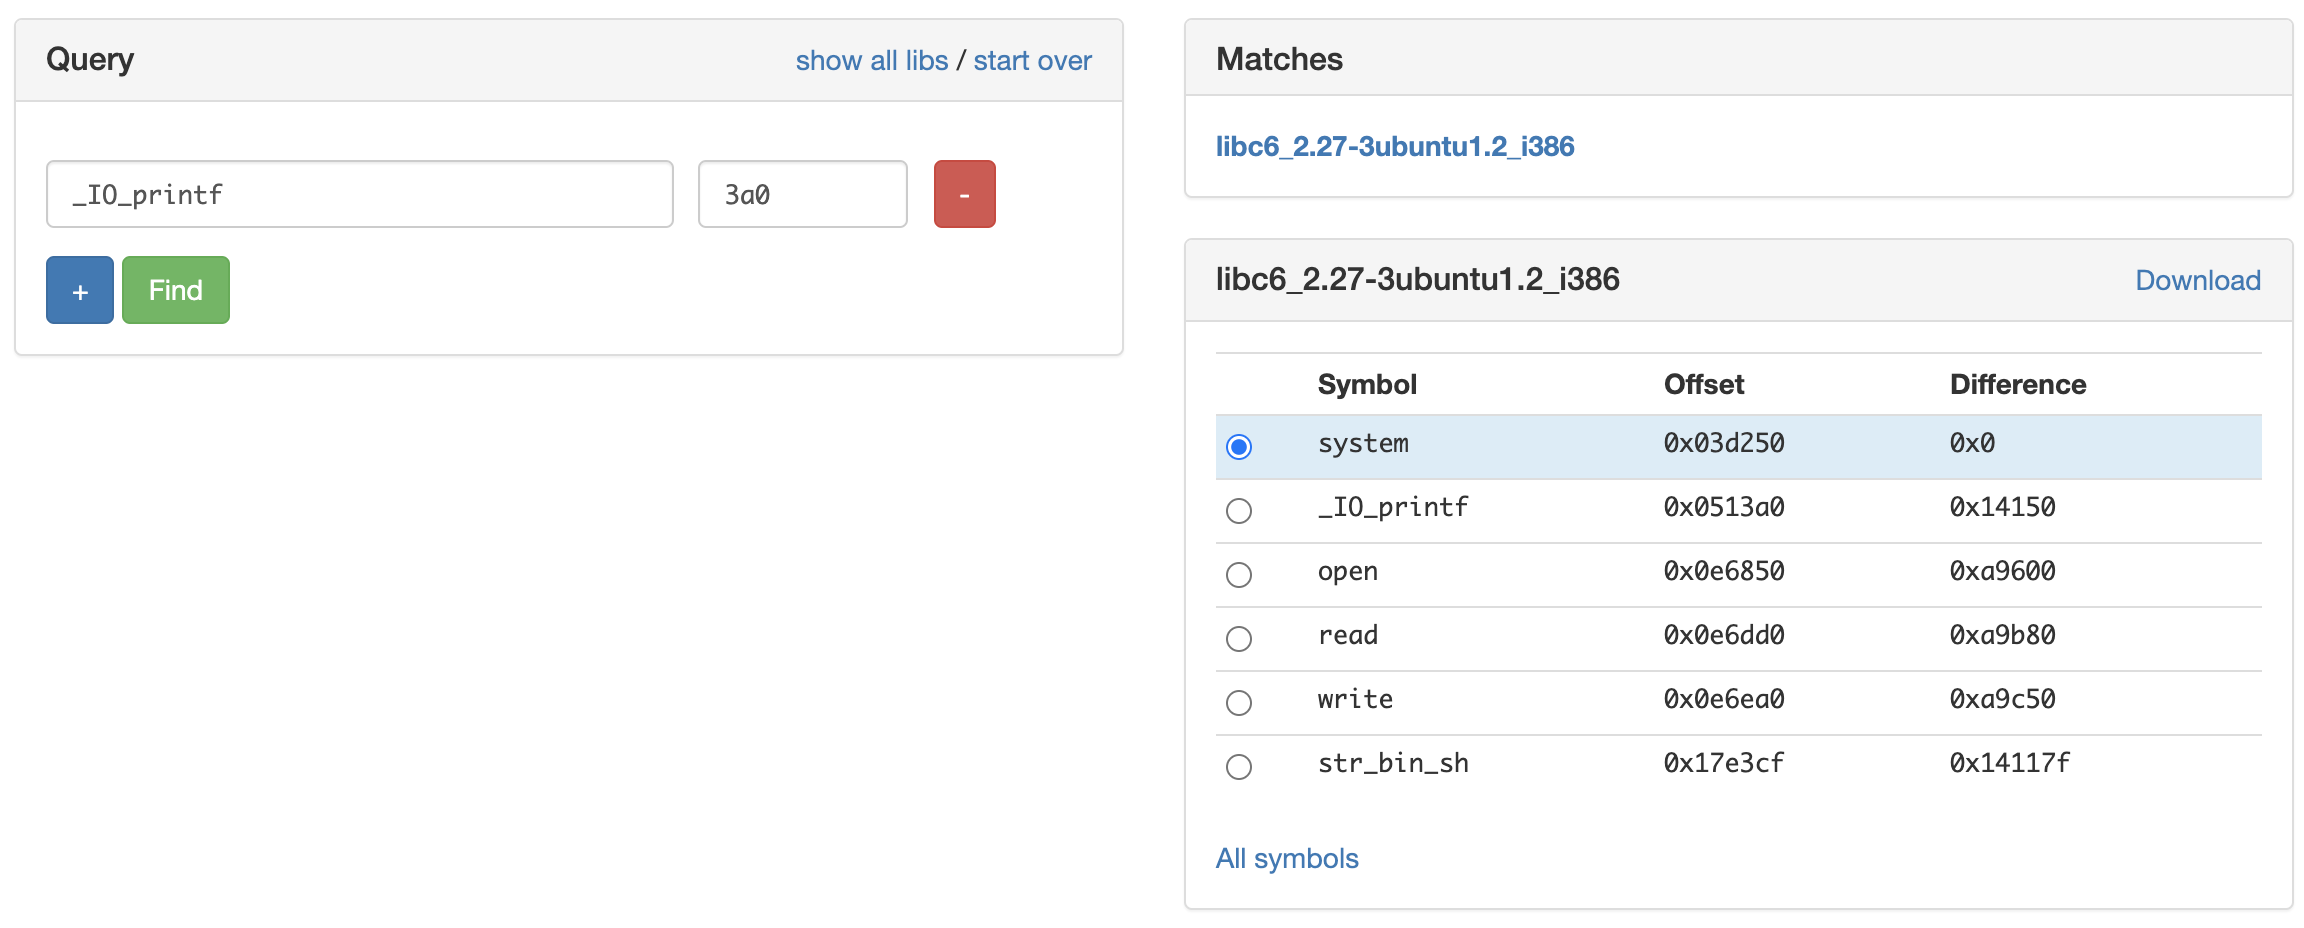This screenshot has width=2304, height=928.
Task: Open the show all libs link
Action: (x=871, y=60)
